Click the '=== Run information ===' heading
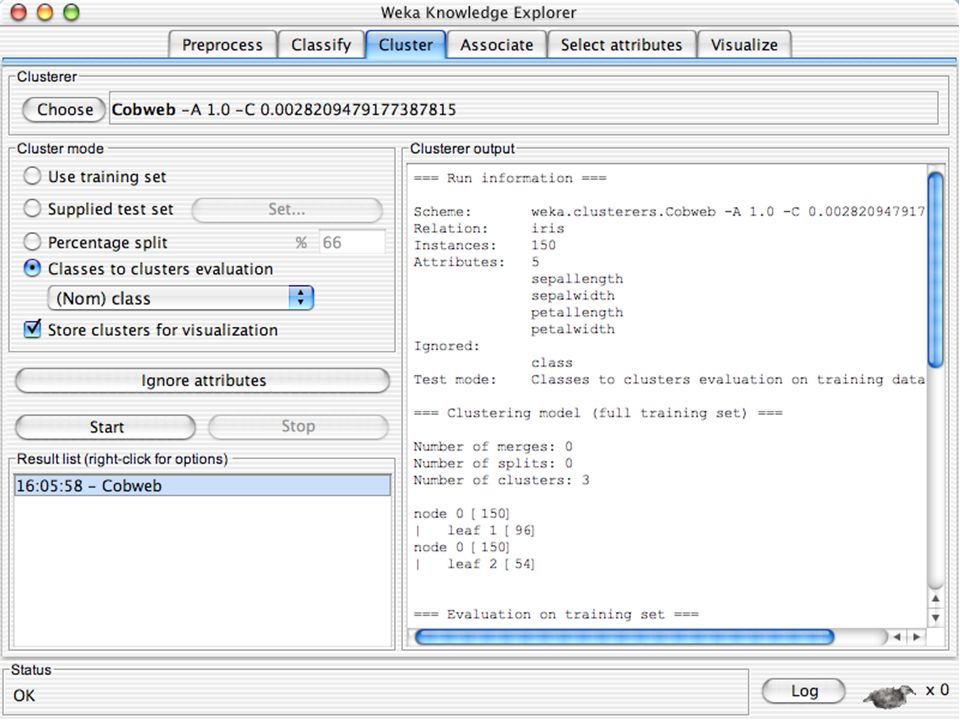 510,178
